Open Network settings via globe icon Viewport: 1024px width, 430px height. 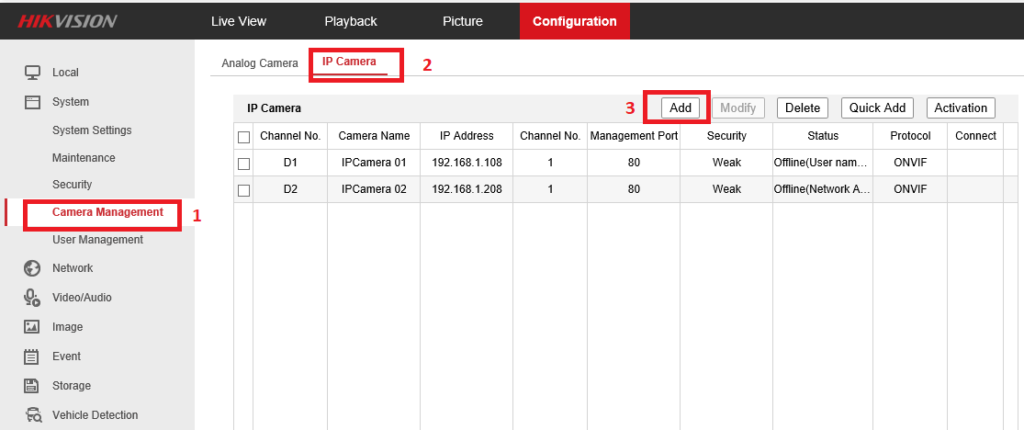[x=32, y=268]
